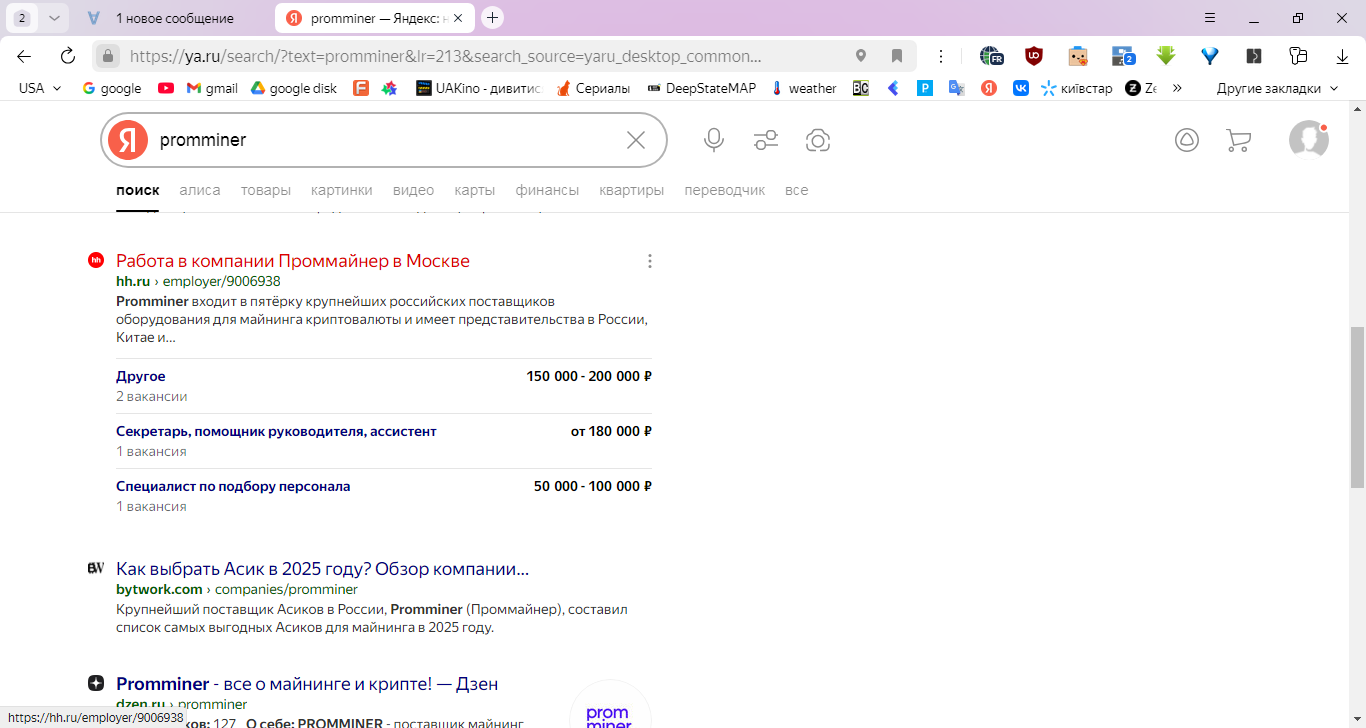
Task: Open browser downloads via download arrow
Action: point(1343,56)
